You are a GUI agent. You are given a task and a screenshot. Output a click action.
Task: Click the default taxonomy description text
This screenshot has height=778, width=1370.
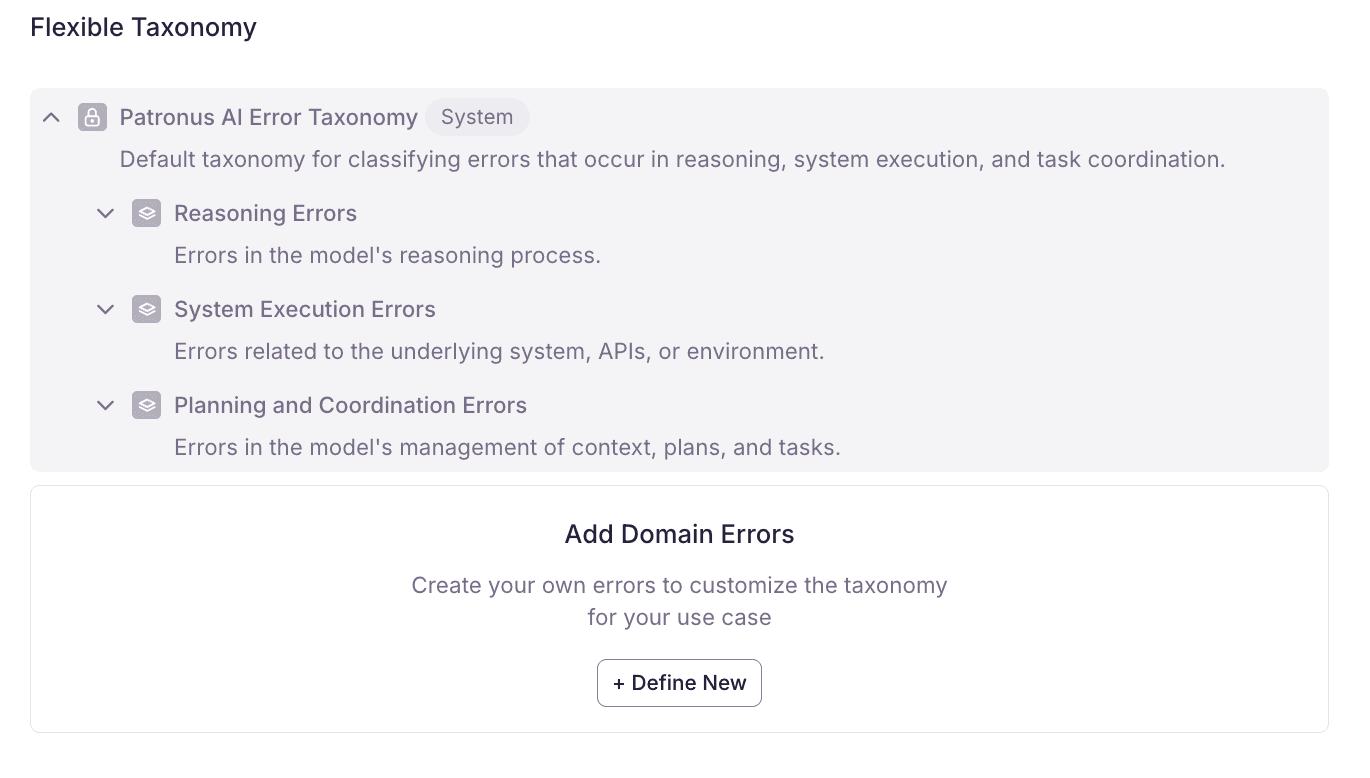point(672,159)
